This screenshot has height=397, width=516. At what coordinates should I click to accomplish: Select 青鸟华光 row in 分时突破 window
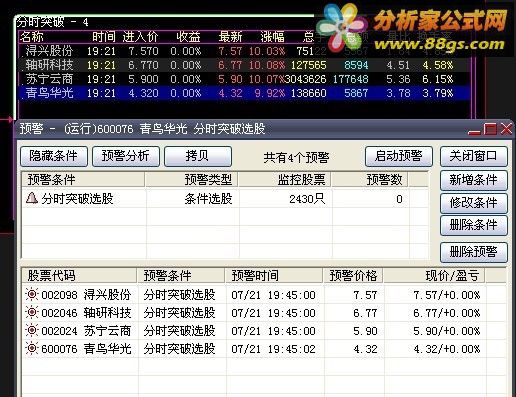244,93
